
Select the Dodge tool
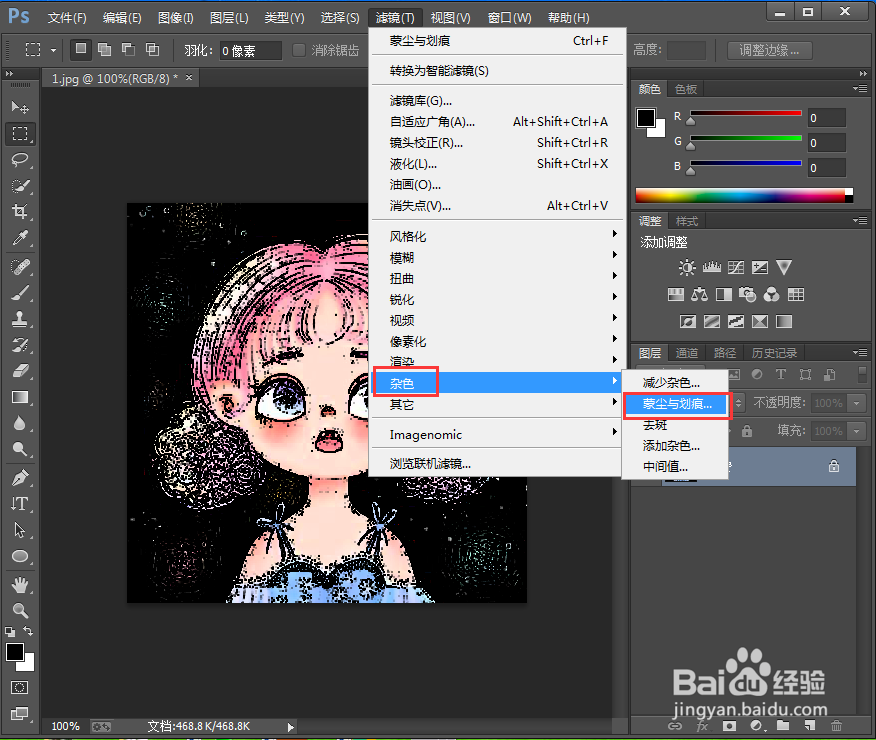point(20,448)
